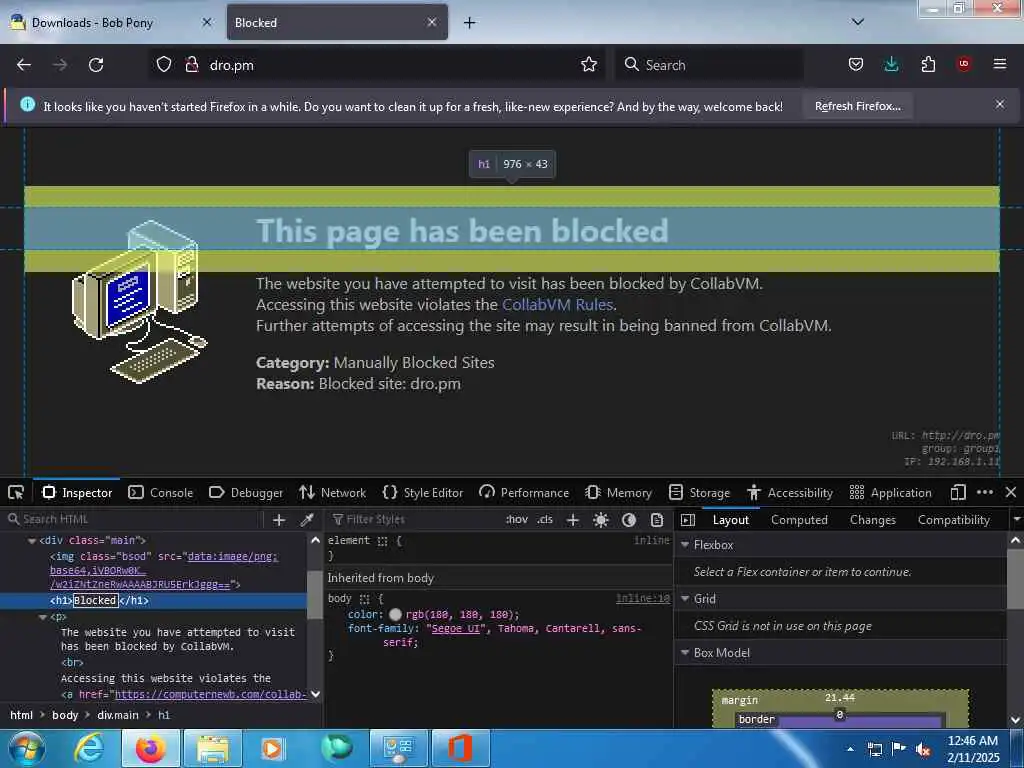Screen dimensions: 1024x768
Task: Pick color from page with eyedropper
Action: pos(306,520)
